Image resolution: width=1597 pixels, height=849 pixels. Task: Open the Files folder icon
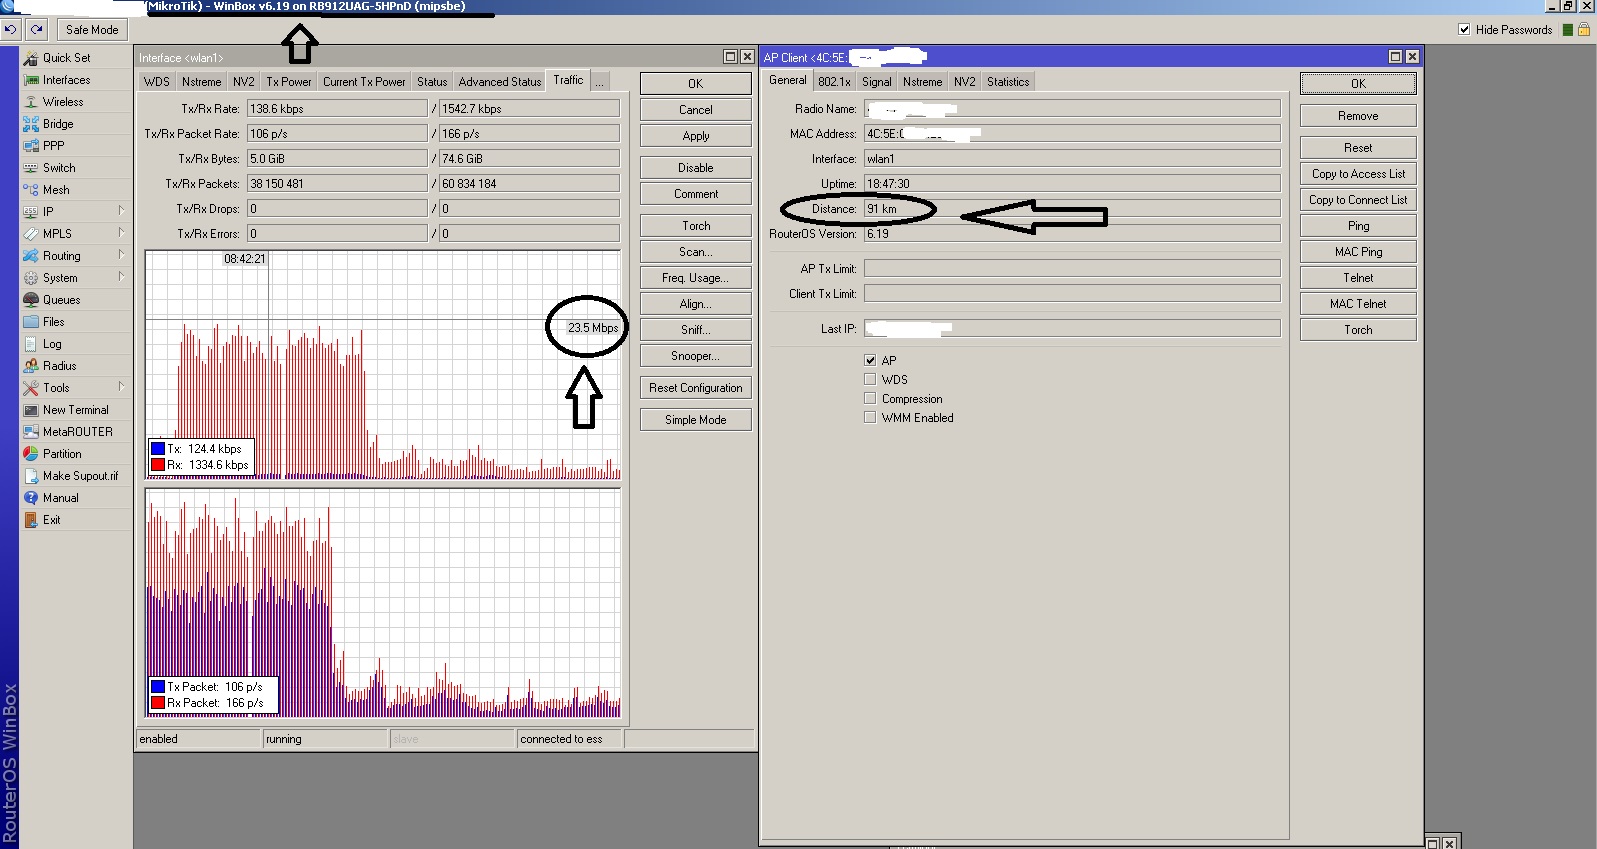[x=31, y=322]
